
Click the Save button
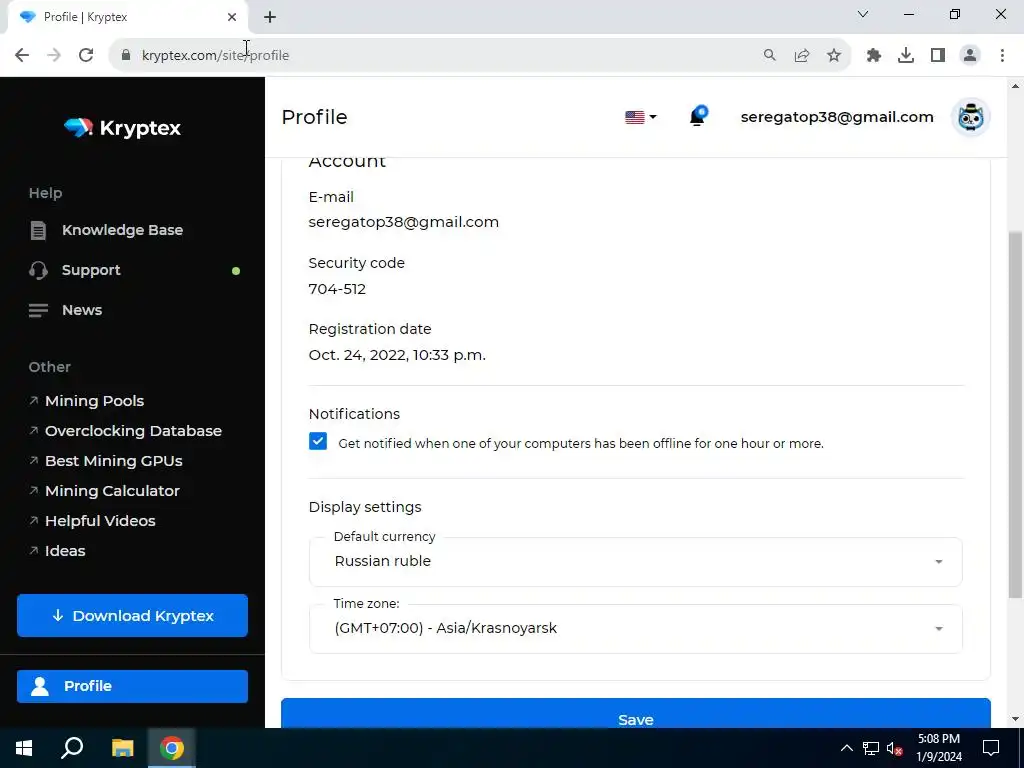point(635,713)
